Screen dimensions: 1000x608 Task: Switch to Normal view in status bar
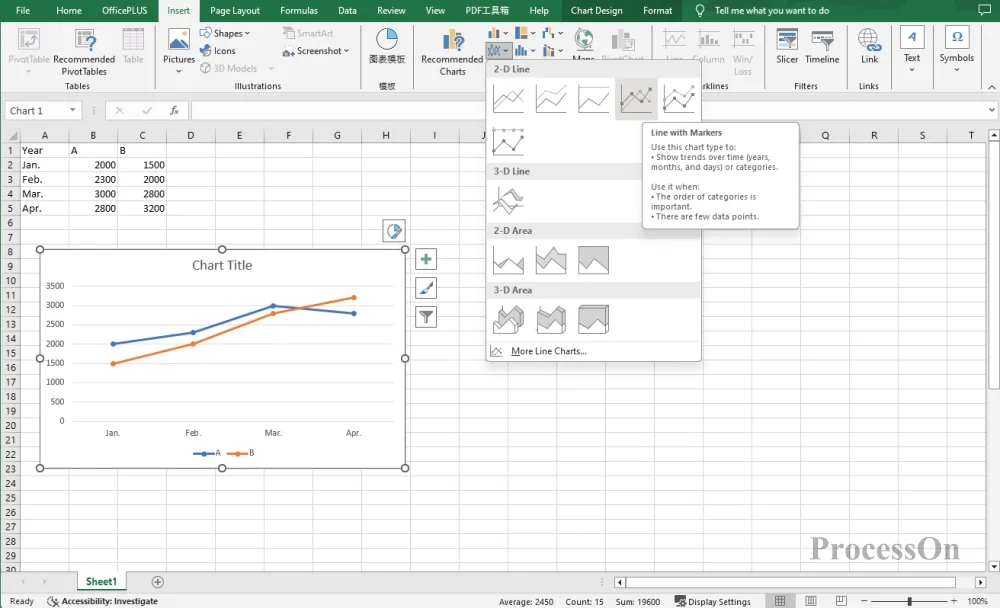point(778,601)
